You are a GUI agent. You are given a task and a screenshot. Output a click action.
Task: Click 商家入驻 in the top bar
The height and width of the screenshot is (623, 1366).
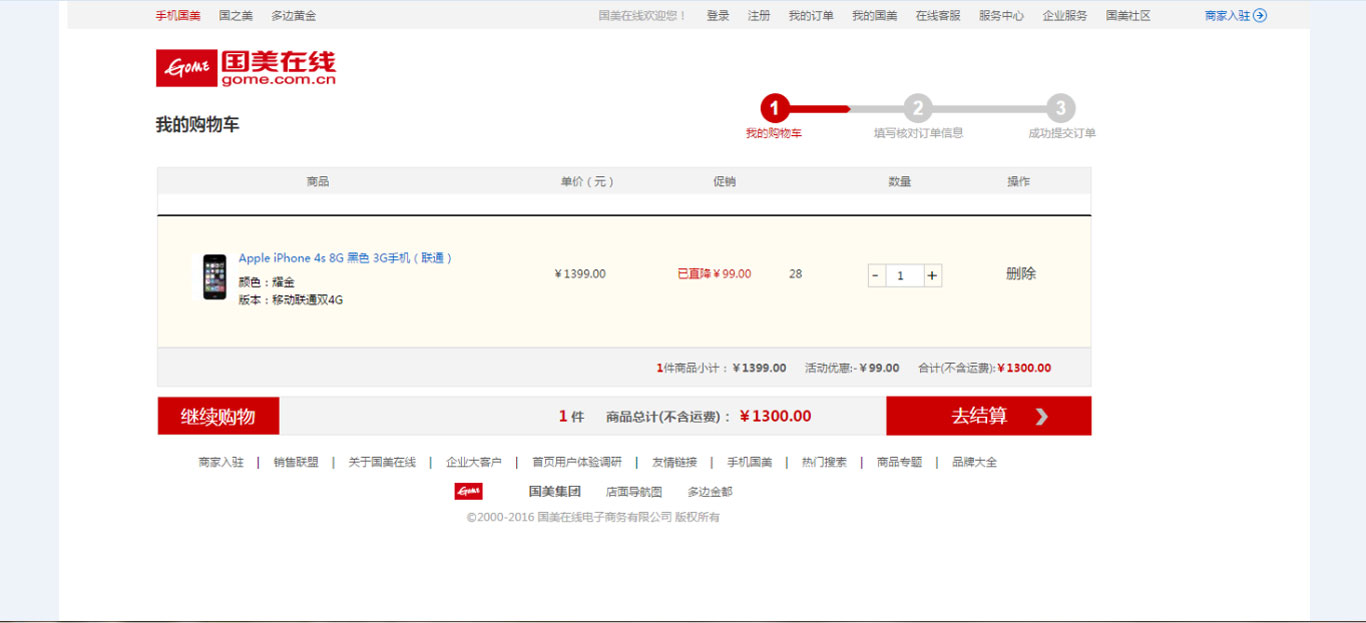(1227, 15)
